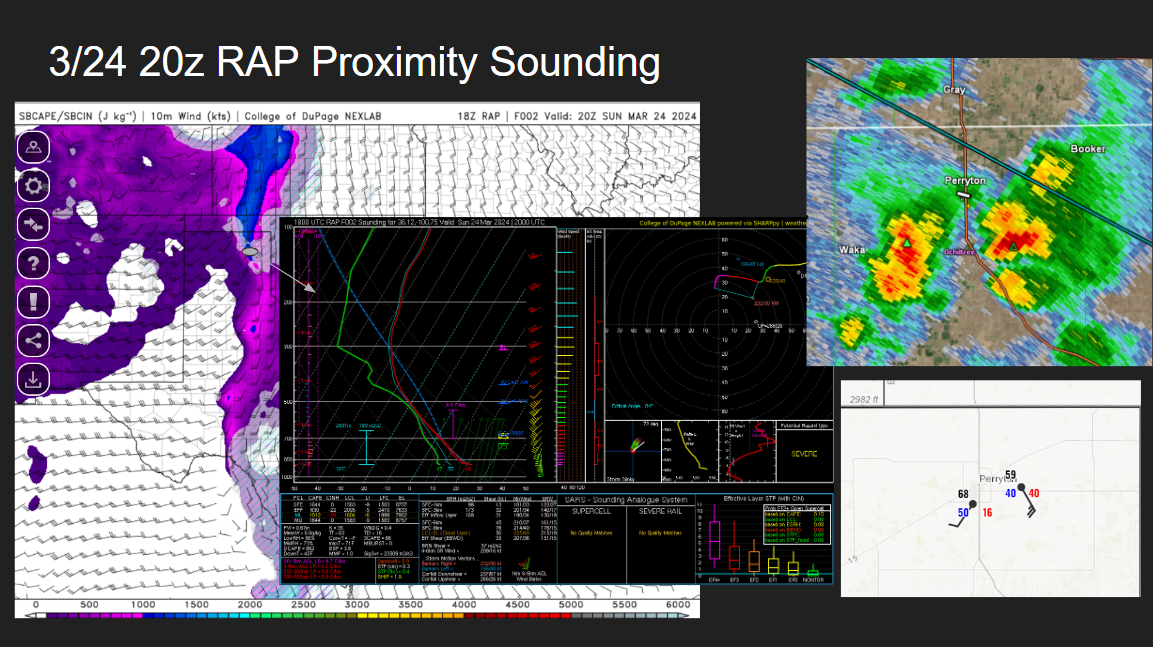
Task: Click the hodograph panel in the sounding
Action: click(x=718, y=324)
